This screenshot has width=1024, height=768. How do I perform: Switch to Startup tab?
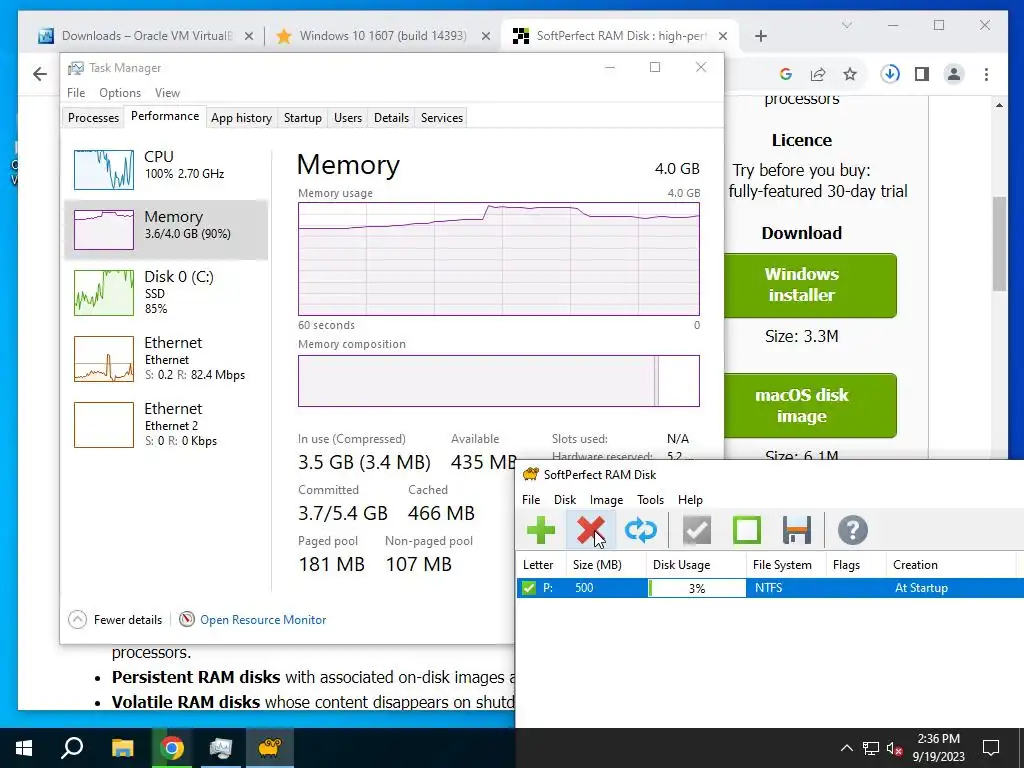point(302,118)
